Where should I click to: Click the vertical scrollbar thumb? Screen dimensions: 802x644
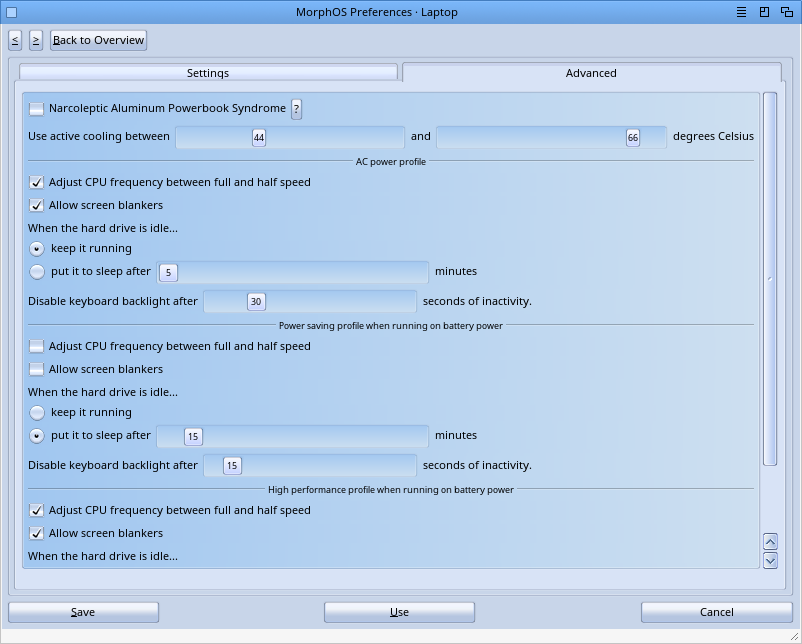tap(770, 279)
